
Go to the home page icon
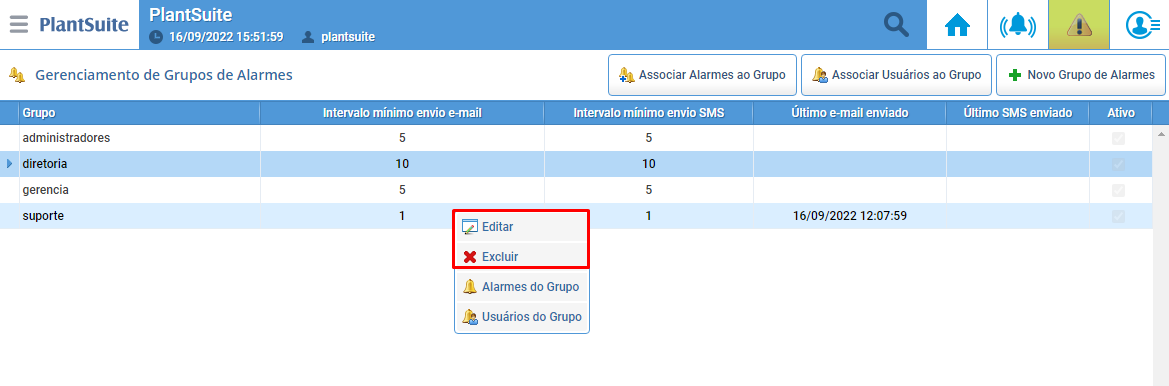click(957, 25)
